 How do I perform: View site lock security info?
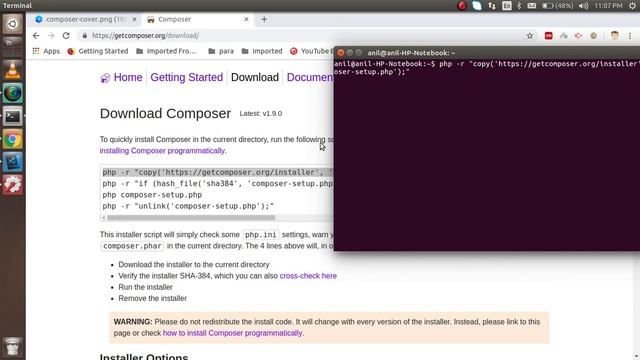tap(84, 36)
